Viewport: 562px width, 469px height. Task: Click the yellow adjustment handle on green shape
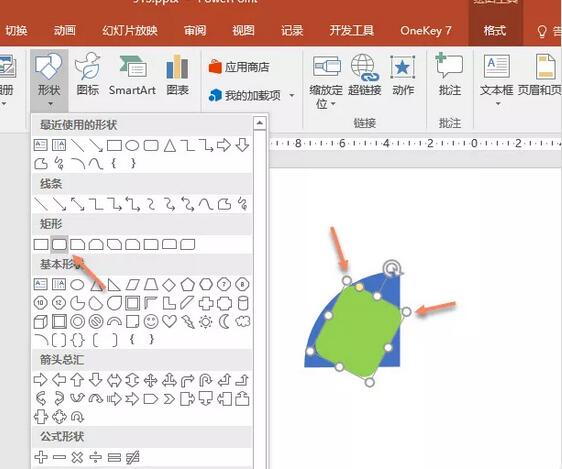359,287
